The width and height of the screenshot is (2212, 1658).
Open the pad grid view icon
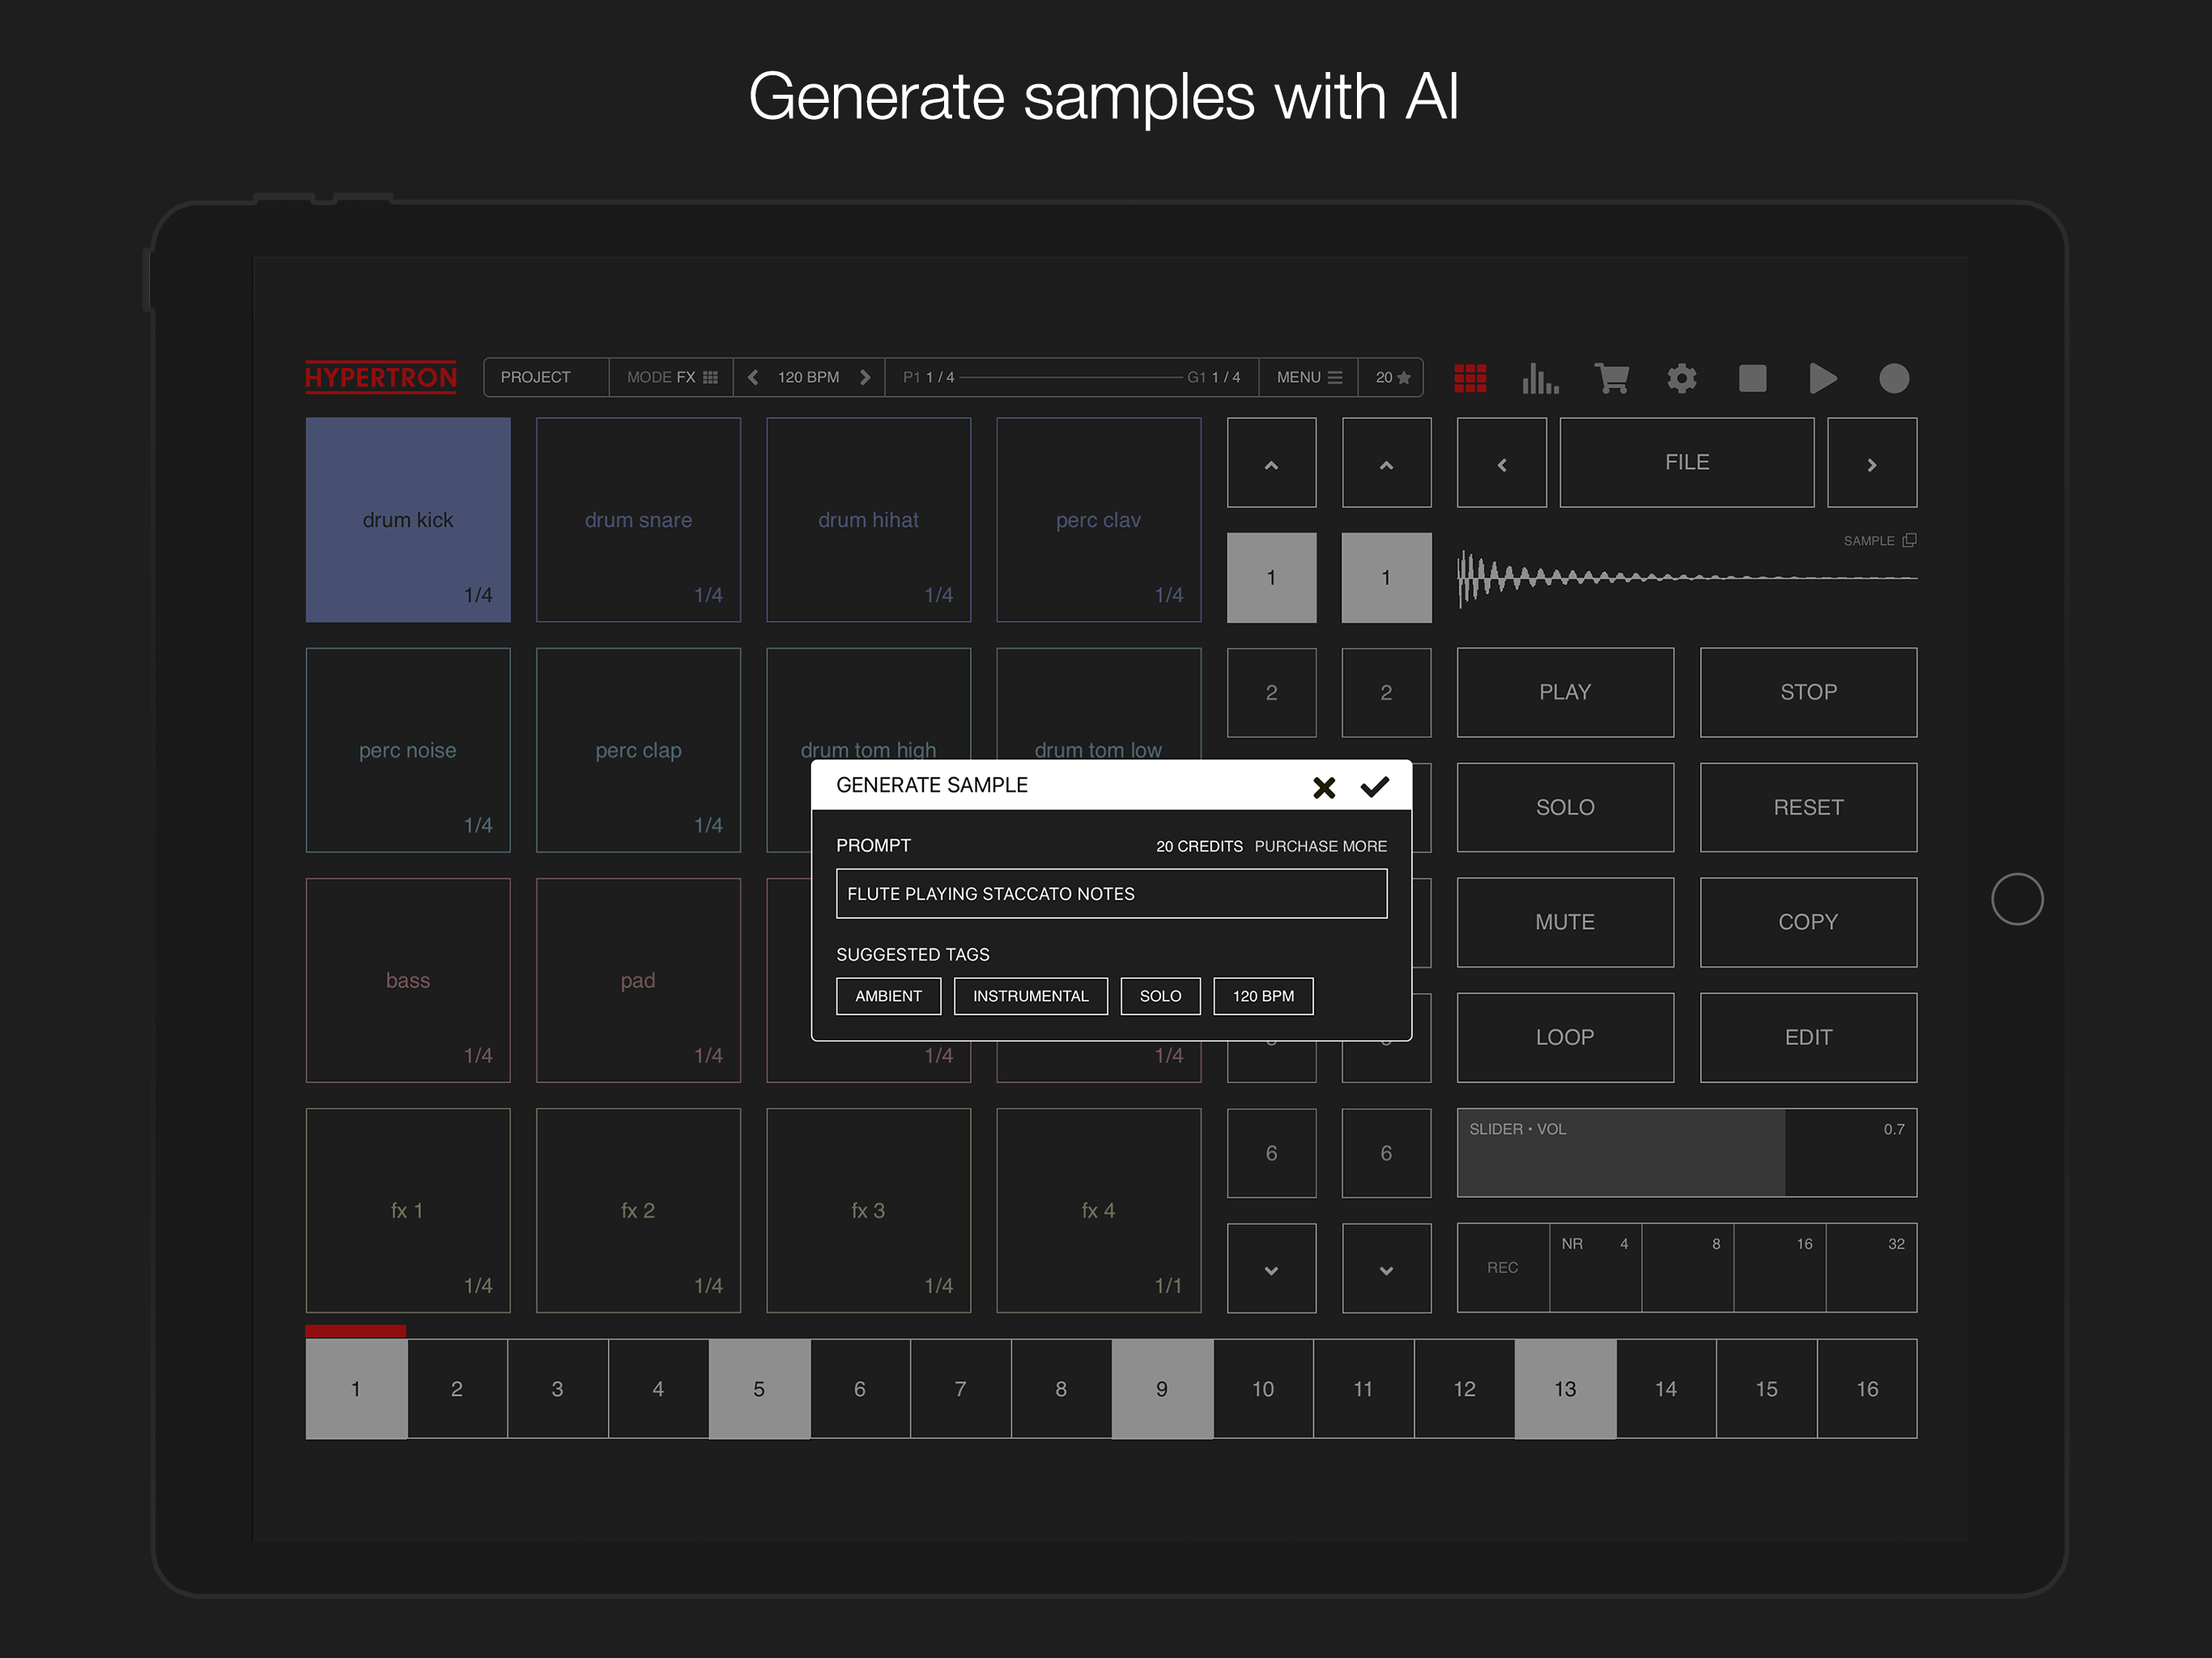point(1470,377)
